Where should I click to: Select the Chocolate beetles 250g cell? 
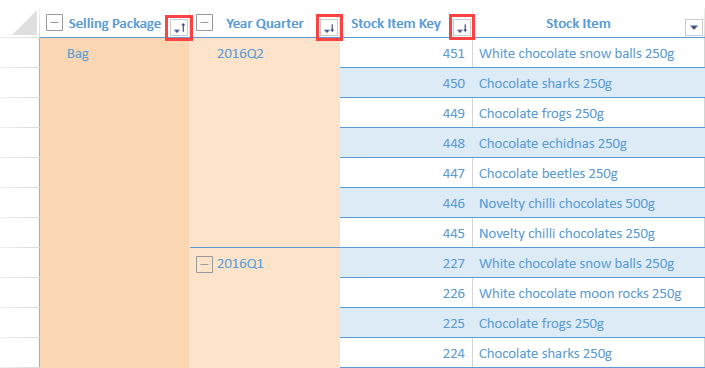(589, 173)
